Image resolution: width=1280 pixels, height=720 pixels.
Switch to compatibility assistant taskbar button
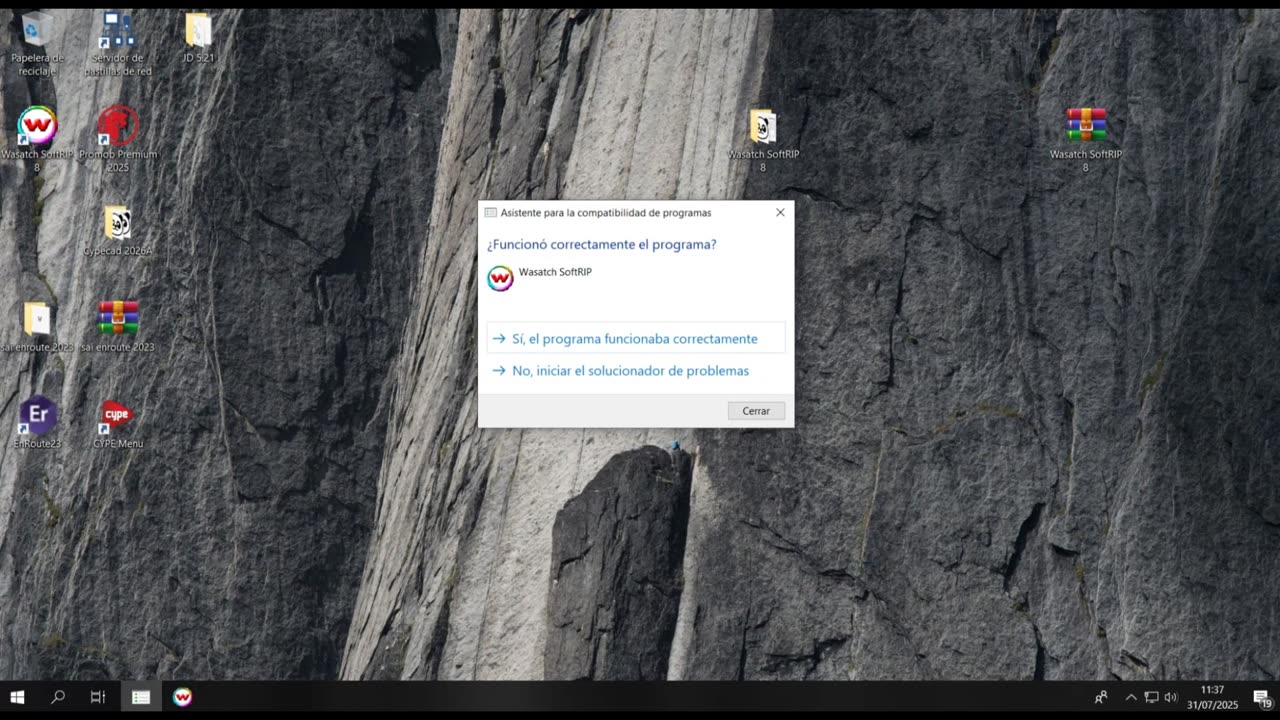tap(141, 697)
